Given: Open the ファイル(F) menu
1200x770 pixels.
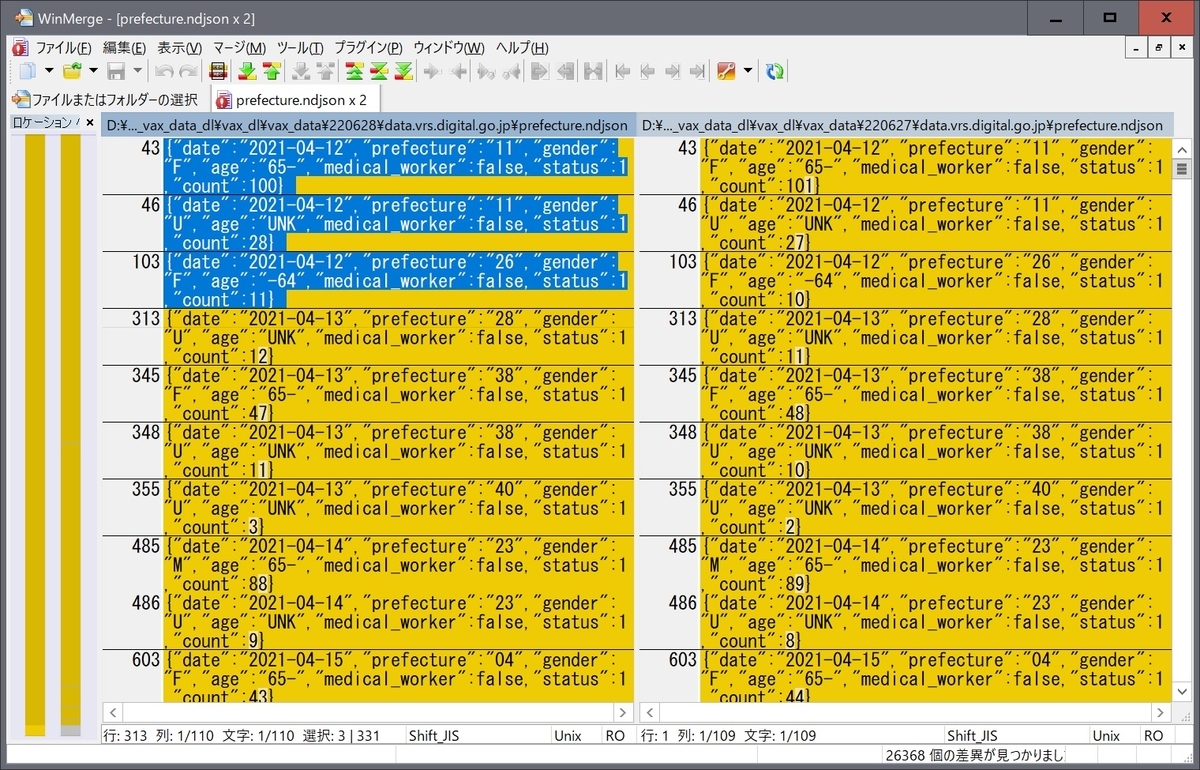Looking at the screenshot, I should (x=63, y=47).
